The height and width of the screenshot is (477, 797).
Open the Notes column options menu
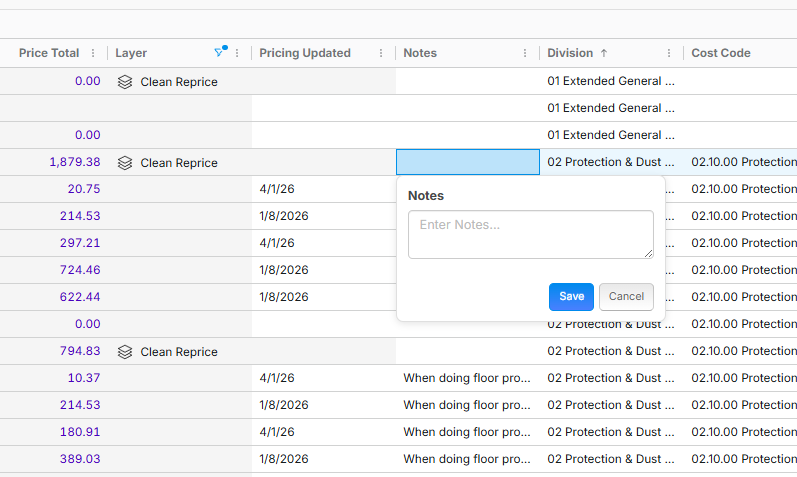click(x=525, y=53)
